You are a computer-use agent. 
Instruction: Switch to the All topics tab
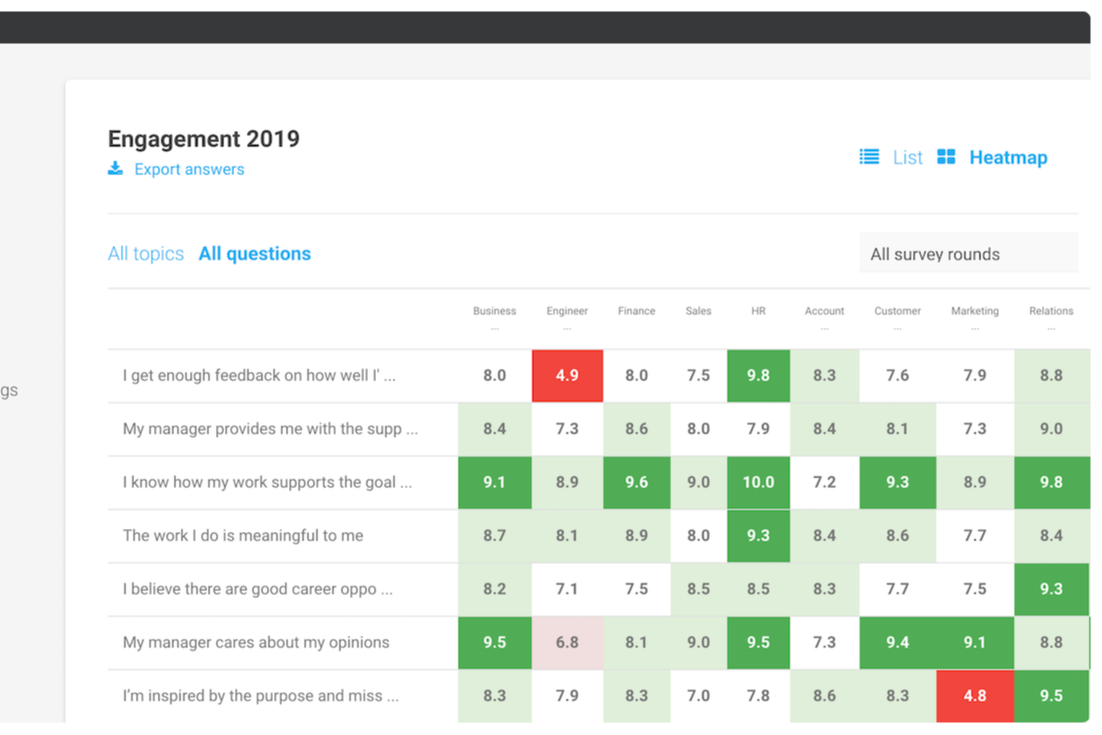[146, 254]
